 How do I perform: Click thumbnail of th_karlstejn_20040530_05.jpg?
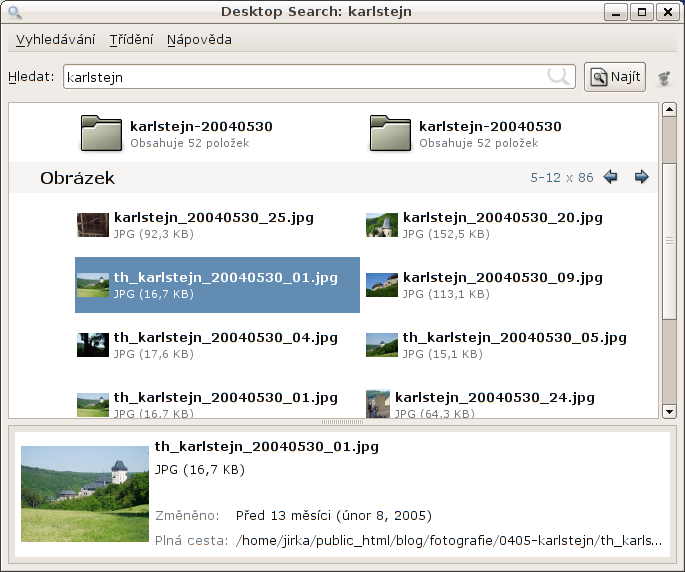[x=382, y=345]
